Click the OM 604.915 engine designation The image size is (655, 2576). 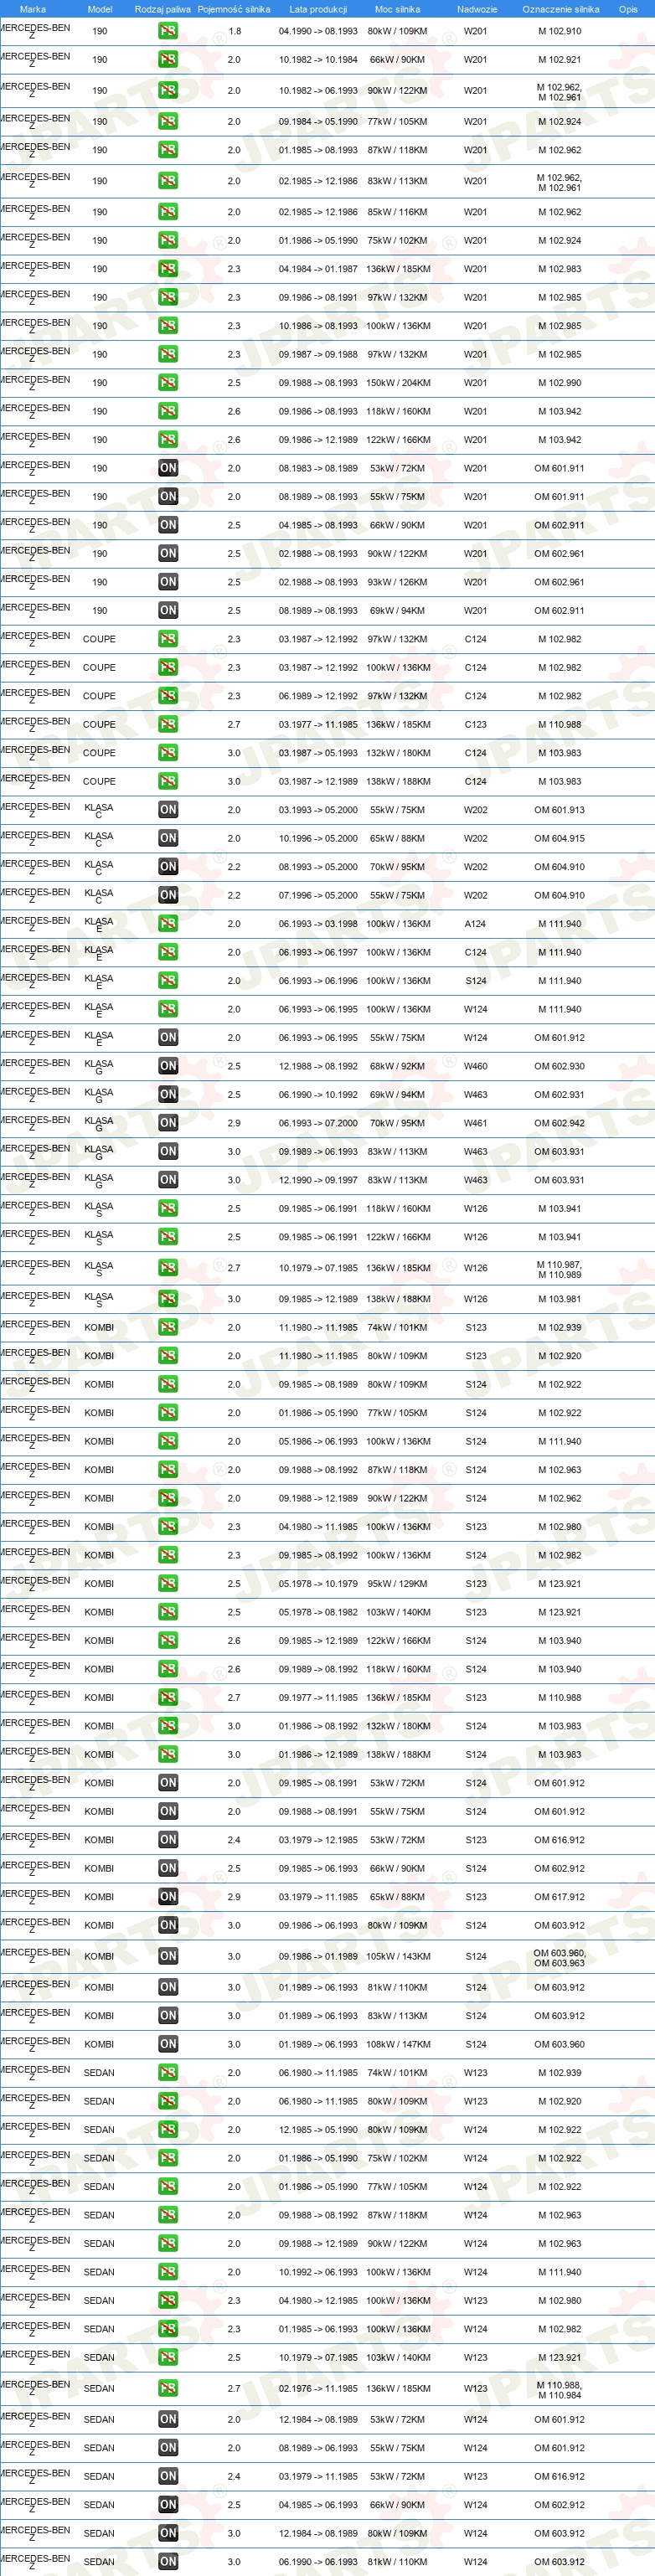click(x=559, y=838)
